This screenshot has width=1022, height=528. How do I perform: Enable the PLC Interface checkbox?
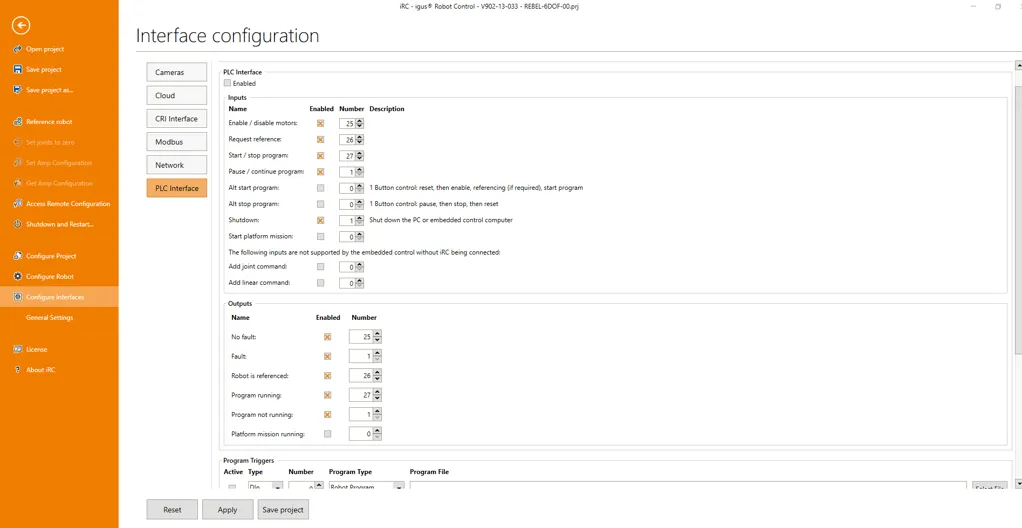[227, 83]
